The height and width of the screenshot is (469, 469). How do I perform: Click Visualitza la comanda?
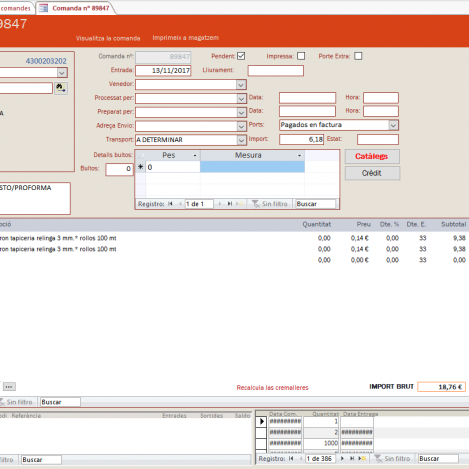(108, 38)
